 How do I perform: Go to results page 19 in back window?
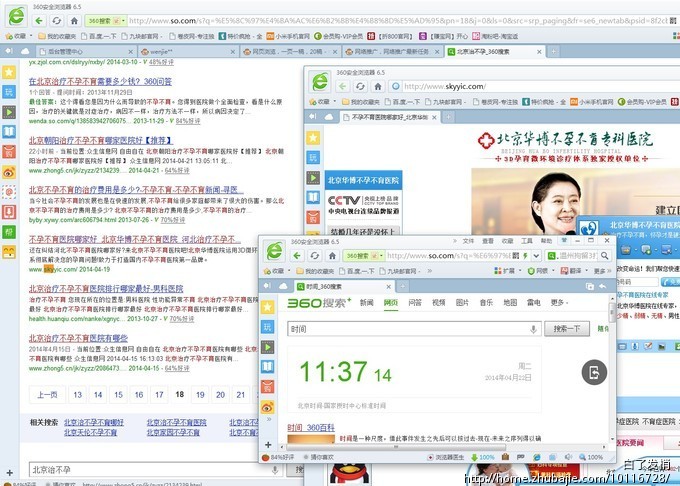200,395
